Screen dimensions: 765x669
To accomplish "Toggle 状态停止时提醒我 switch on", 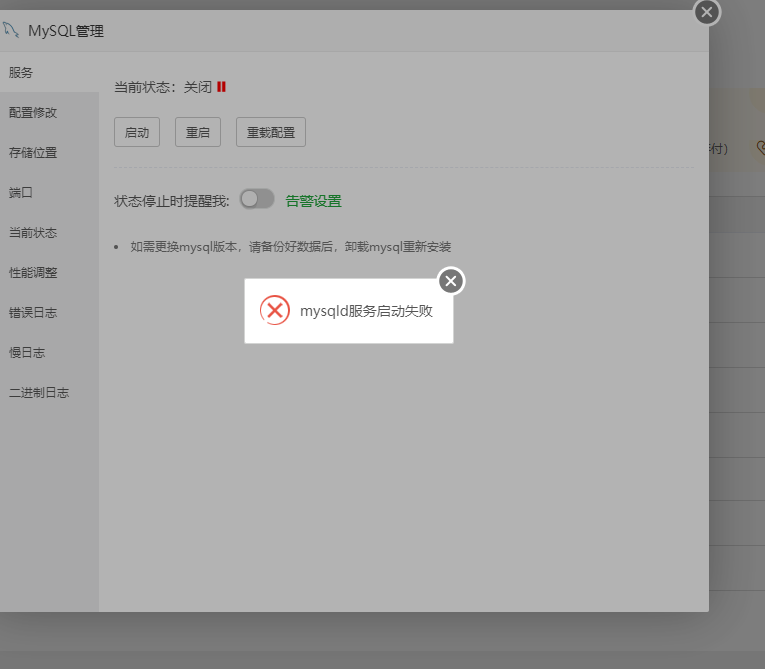I will point(257,199).
